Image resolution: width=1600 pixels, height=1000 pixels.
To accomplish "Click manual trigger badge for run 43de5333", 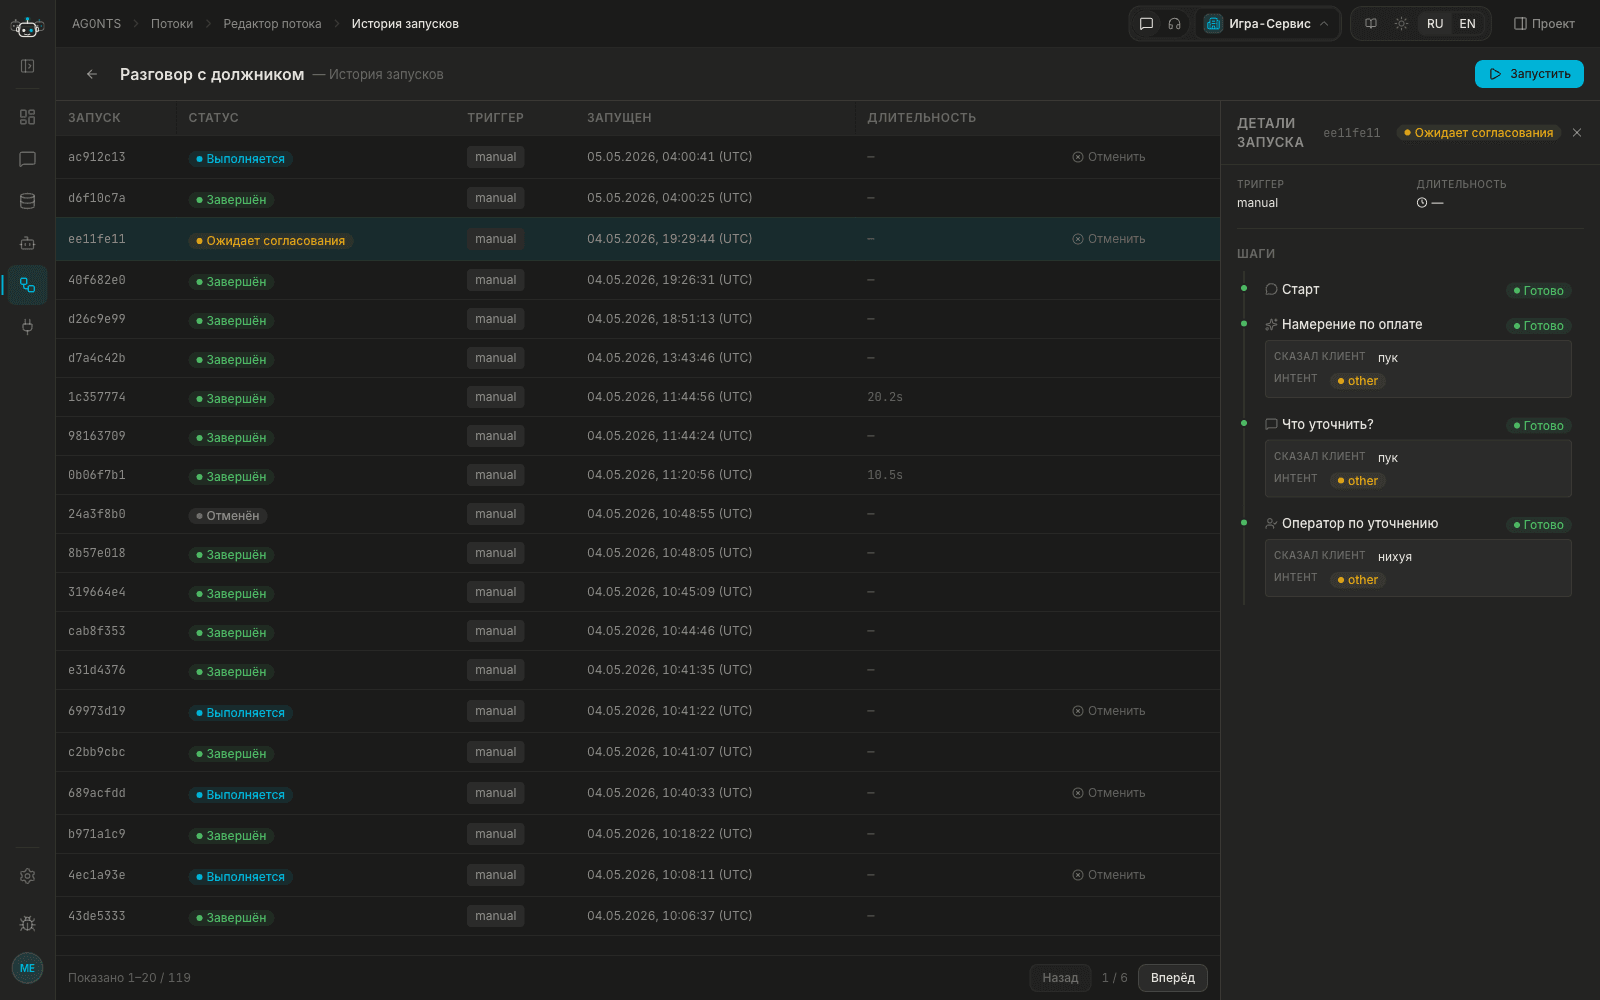I will [x=496, y=916].
